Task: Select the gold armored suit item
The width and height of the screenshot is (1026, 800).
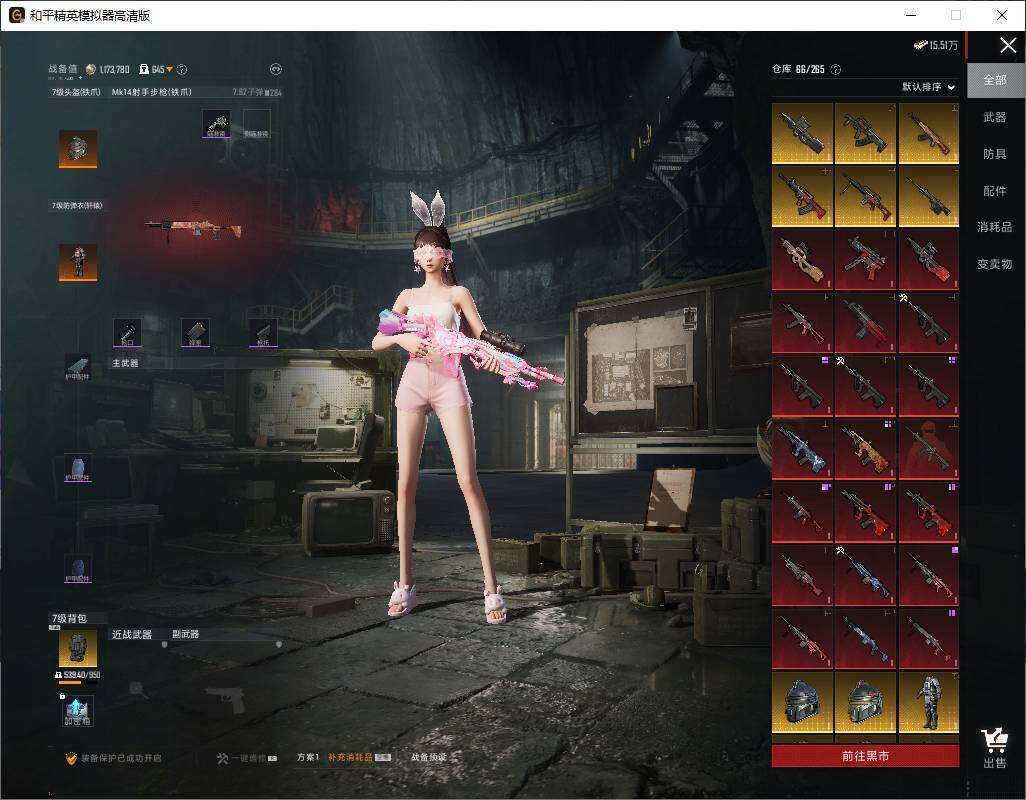Action: click(x=929, y=703)
